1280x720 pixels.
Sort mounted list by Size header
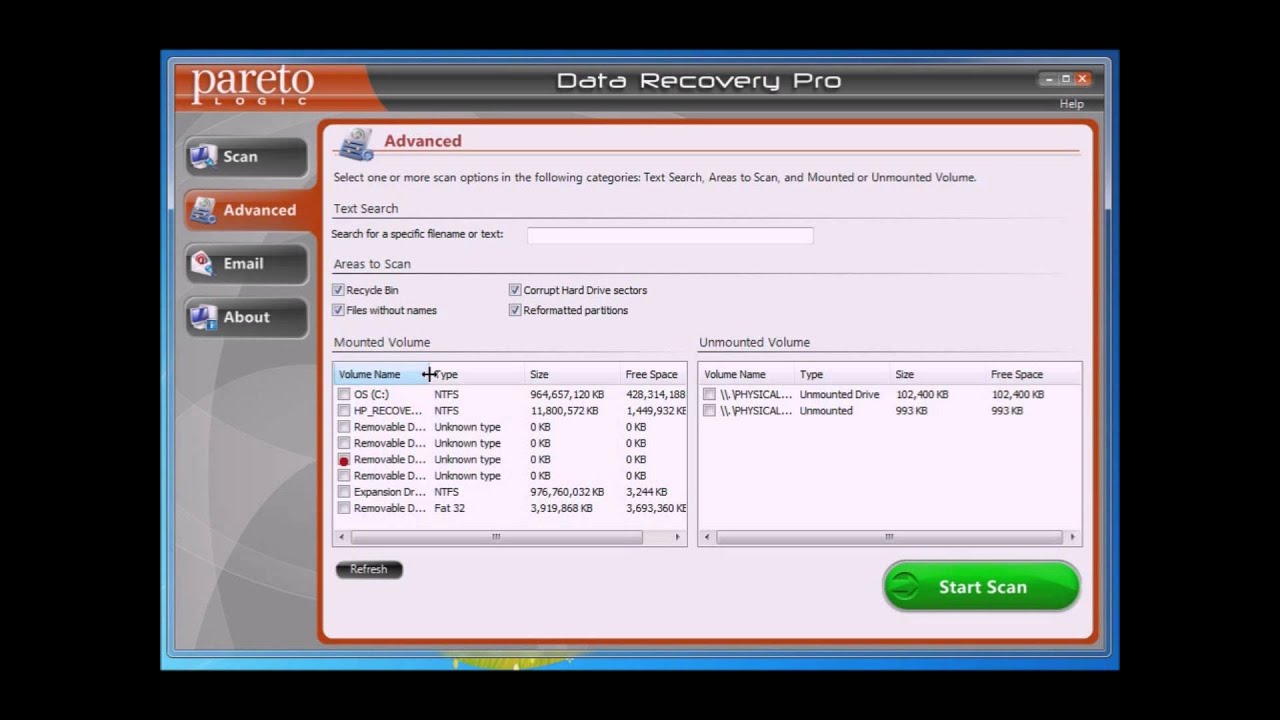(x=573, y=374)
